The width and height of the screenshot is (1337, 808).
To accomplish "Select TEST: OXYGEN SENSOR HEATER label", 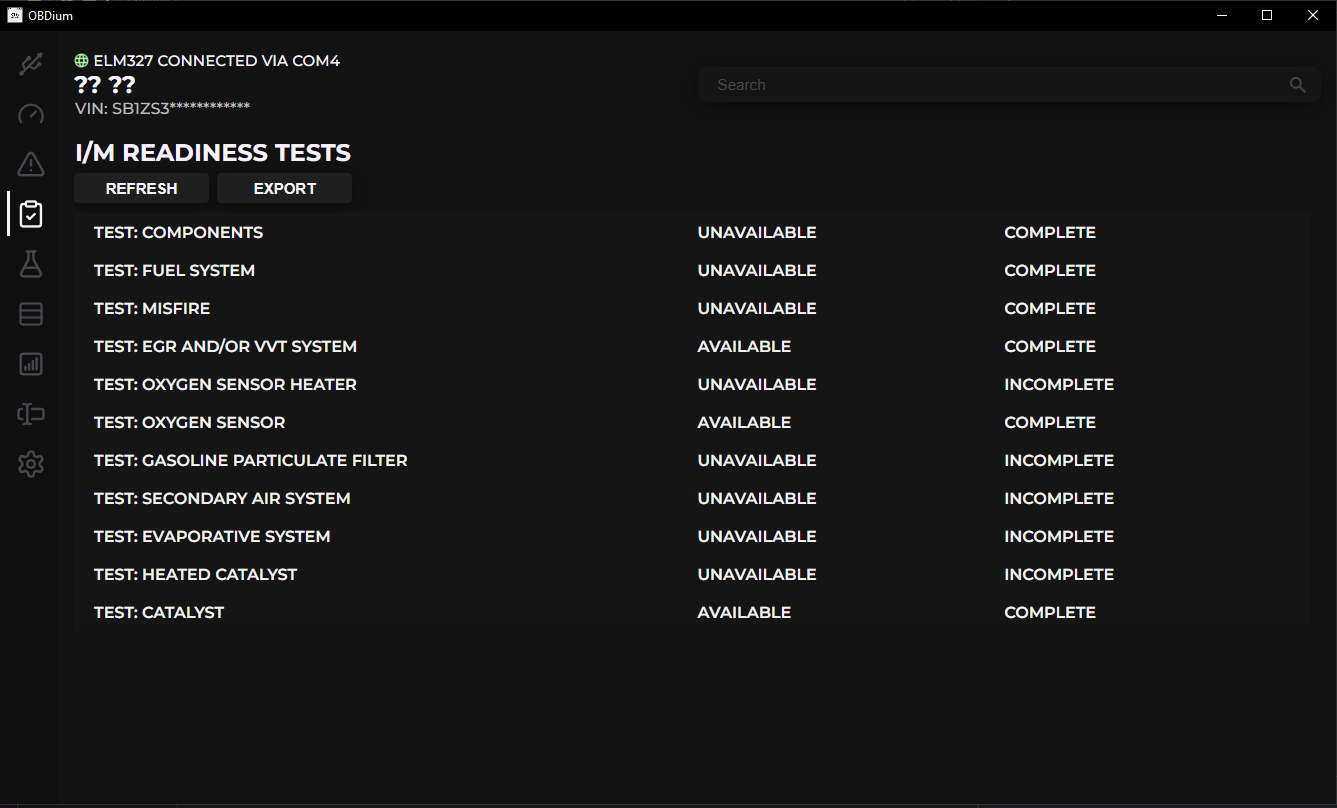I will (x=225, y=384).
